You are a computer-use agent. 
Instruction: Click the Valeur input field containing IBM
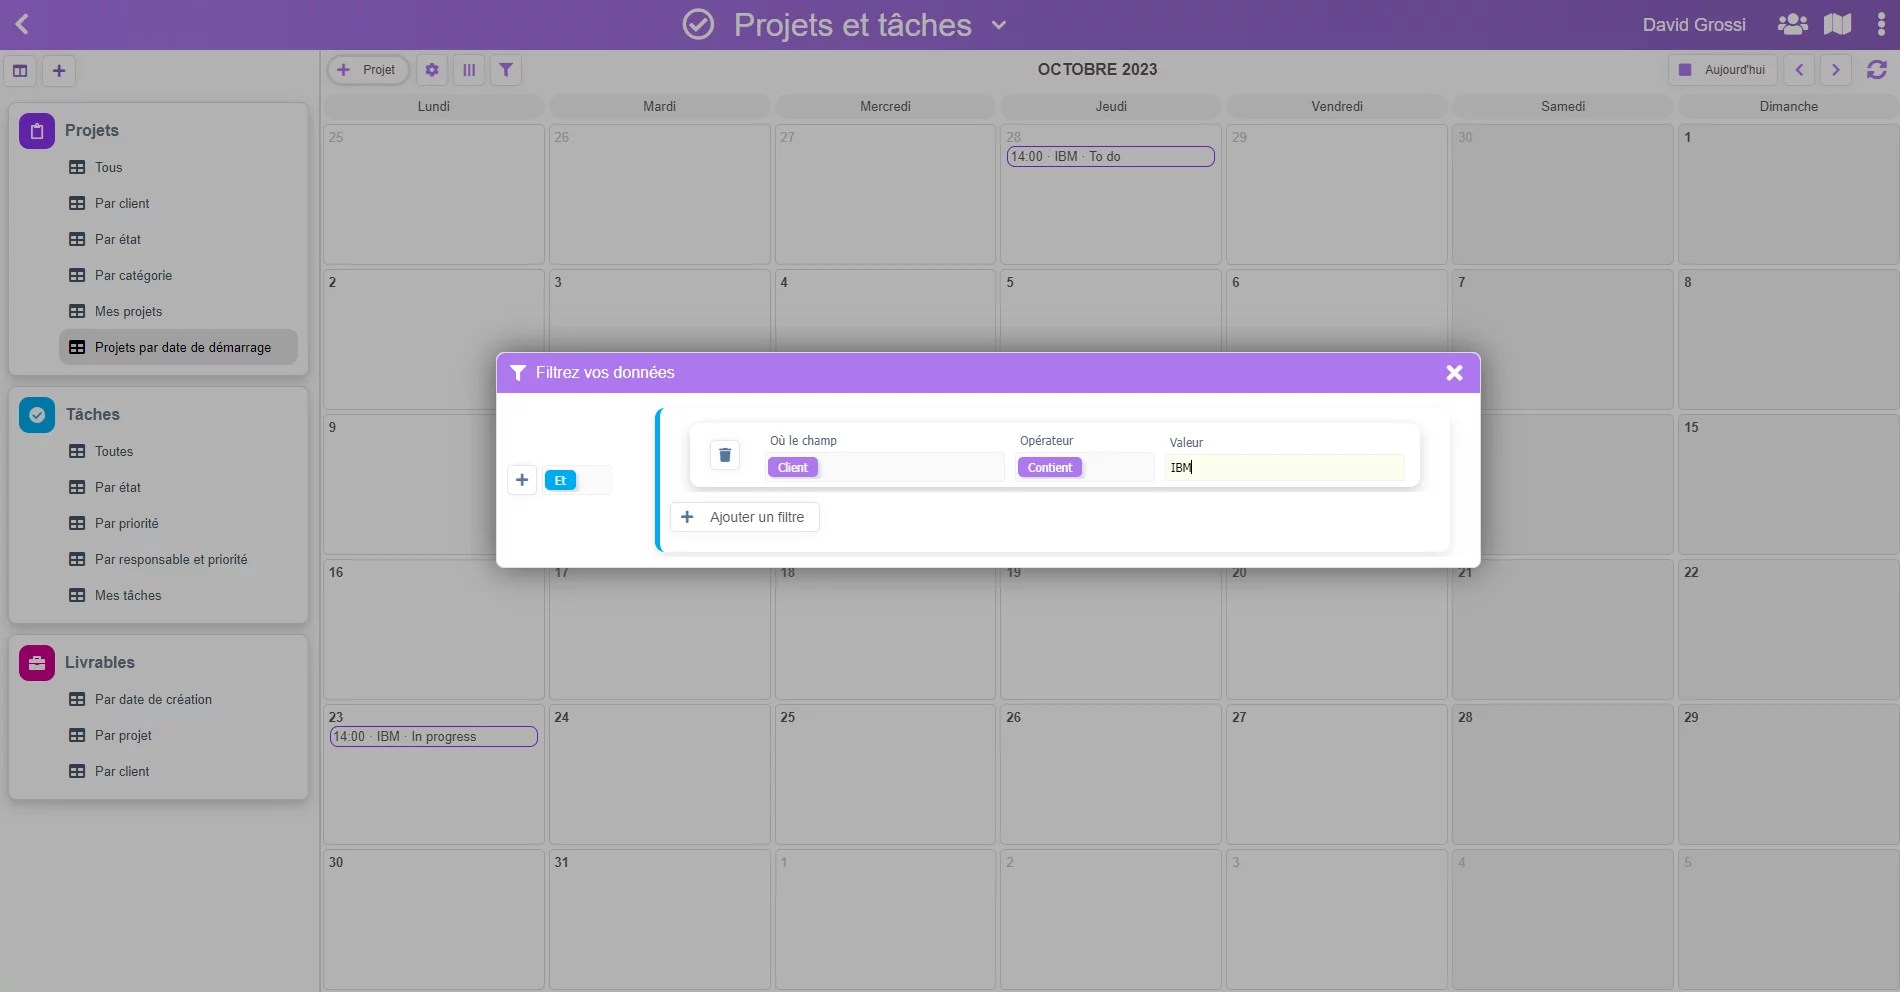[x=1284, y=467]
